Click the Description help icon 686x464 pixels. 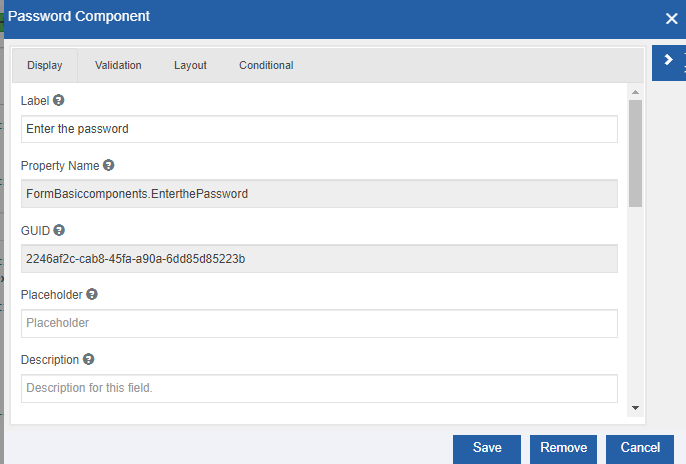click(88, 359)
